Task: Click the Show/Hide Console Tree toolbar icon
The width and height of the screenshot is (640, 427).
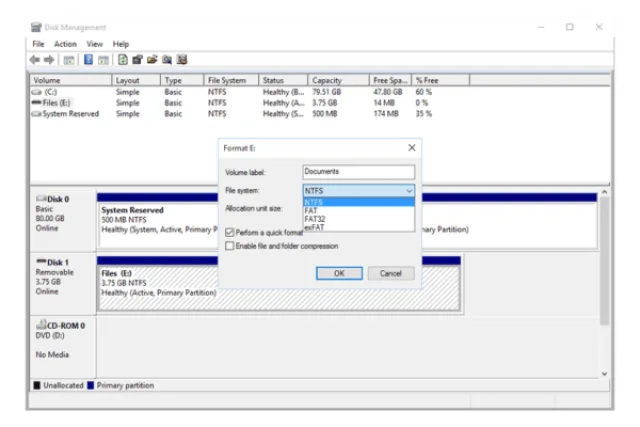Action: 69,60
